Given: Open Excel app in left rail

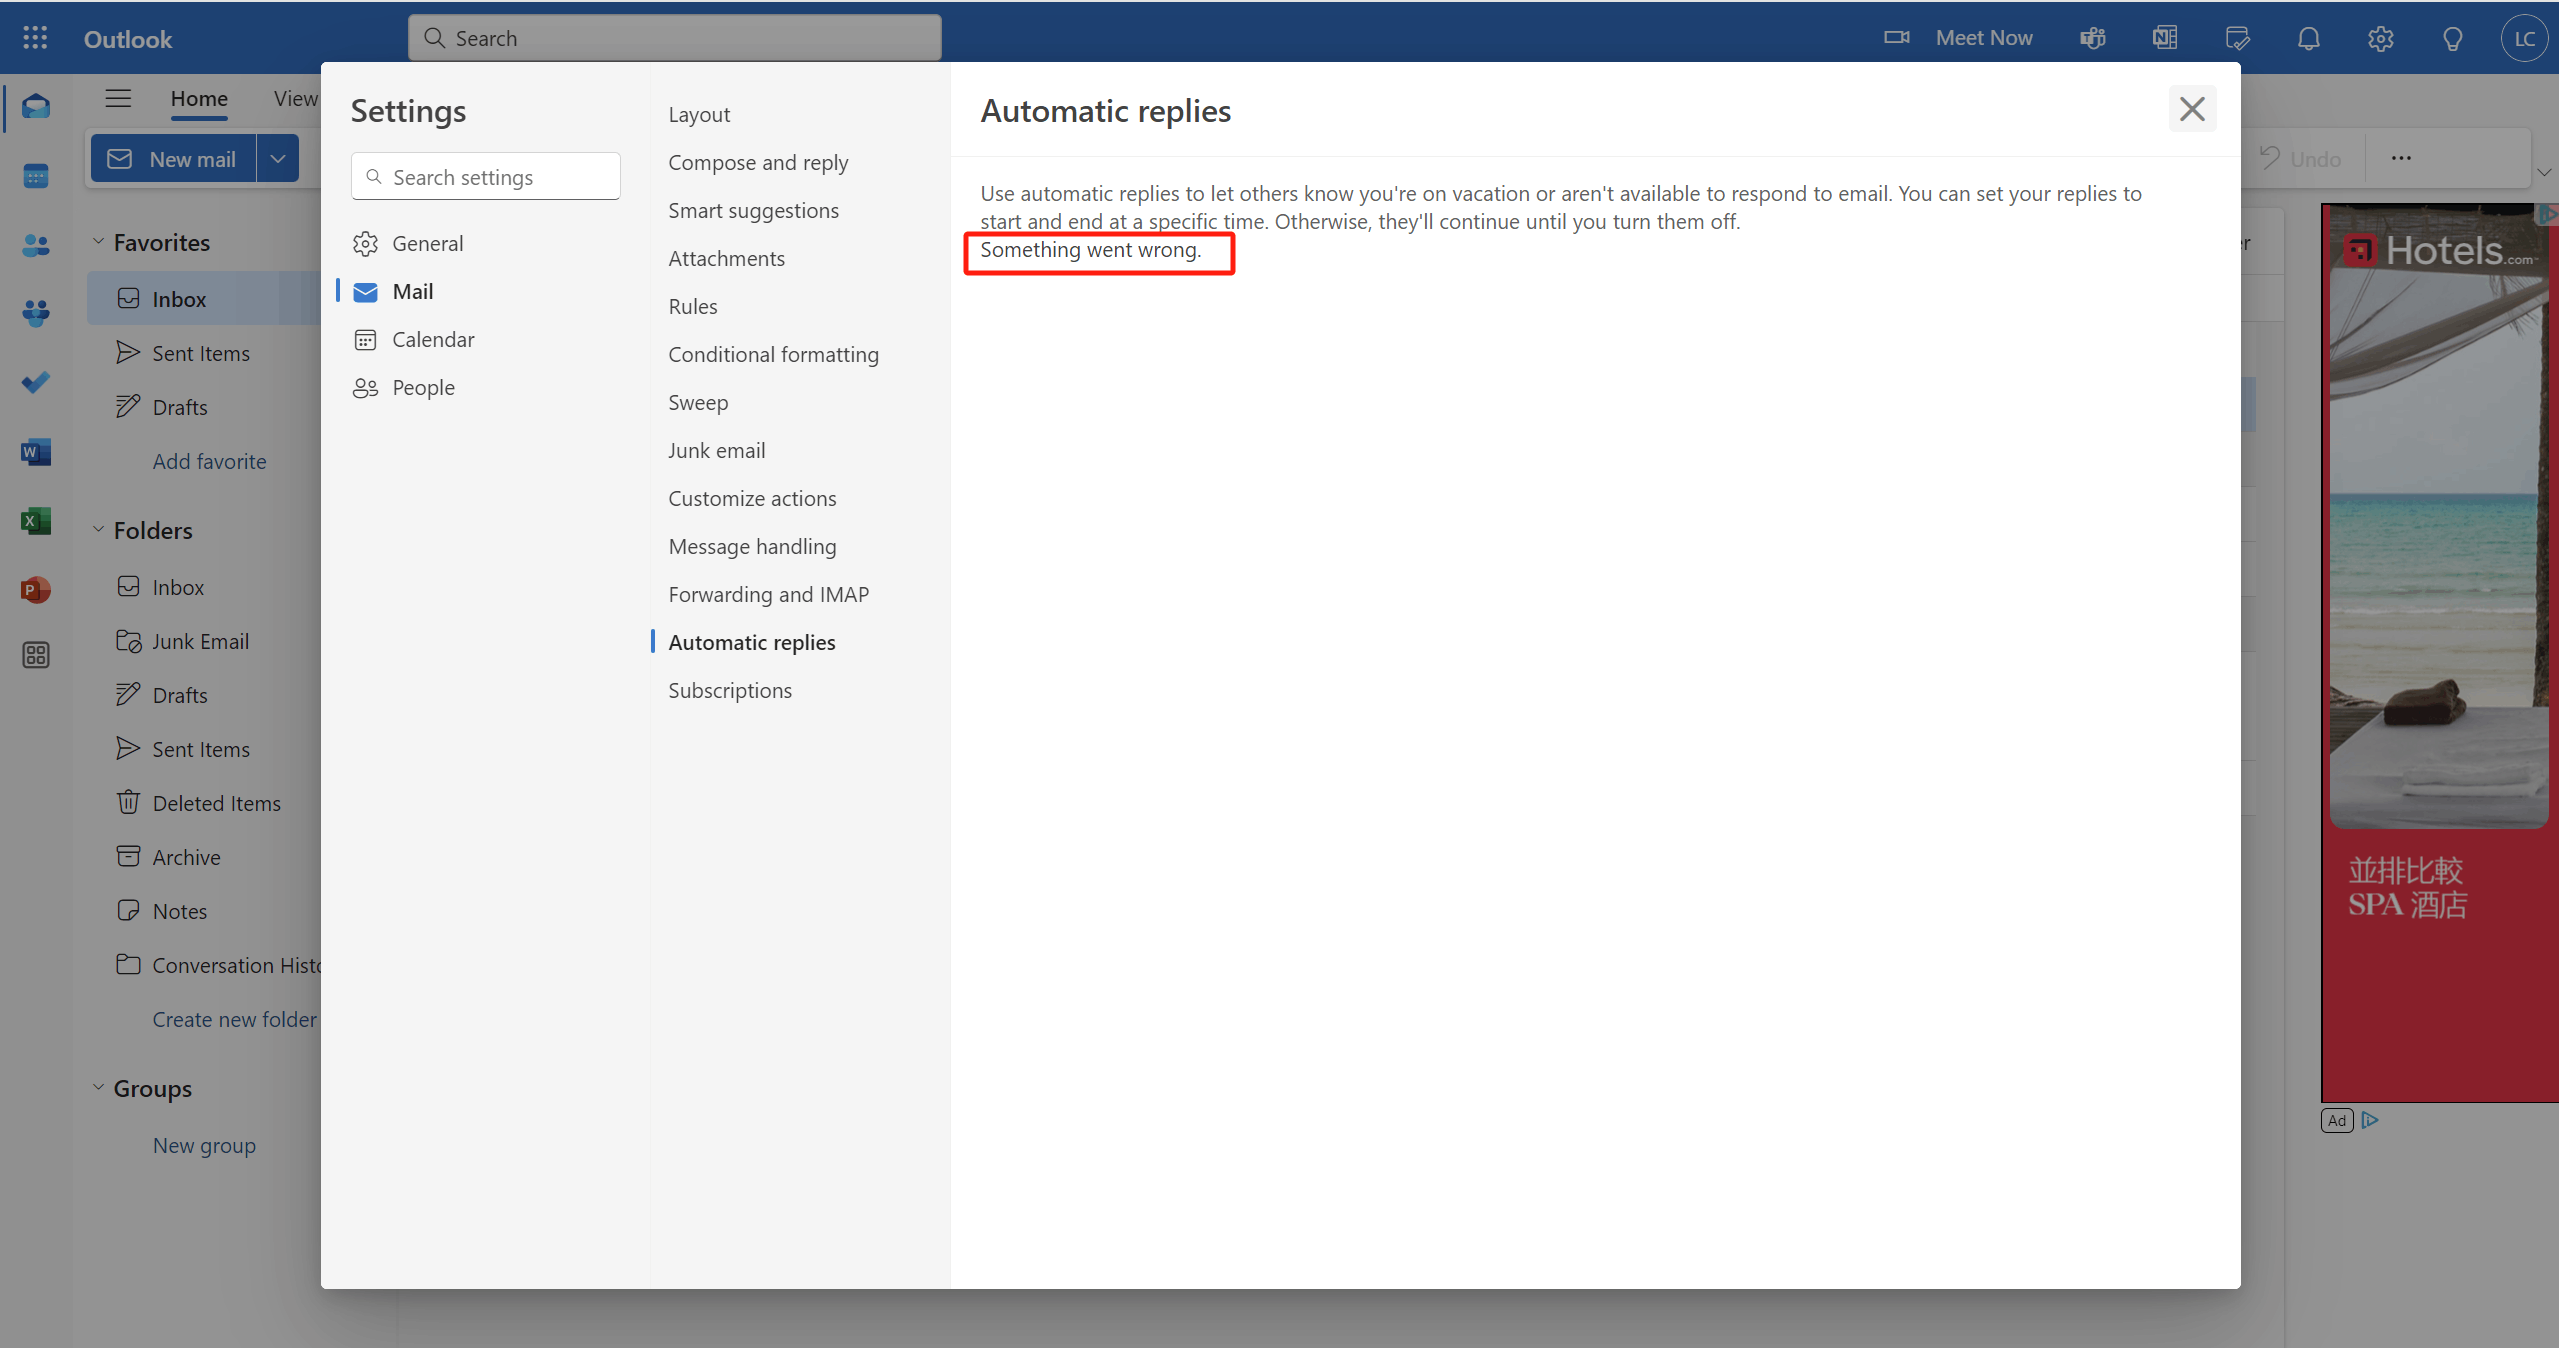Looking at the screenshot, I should click(36, 521).
